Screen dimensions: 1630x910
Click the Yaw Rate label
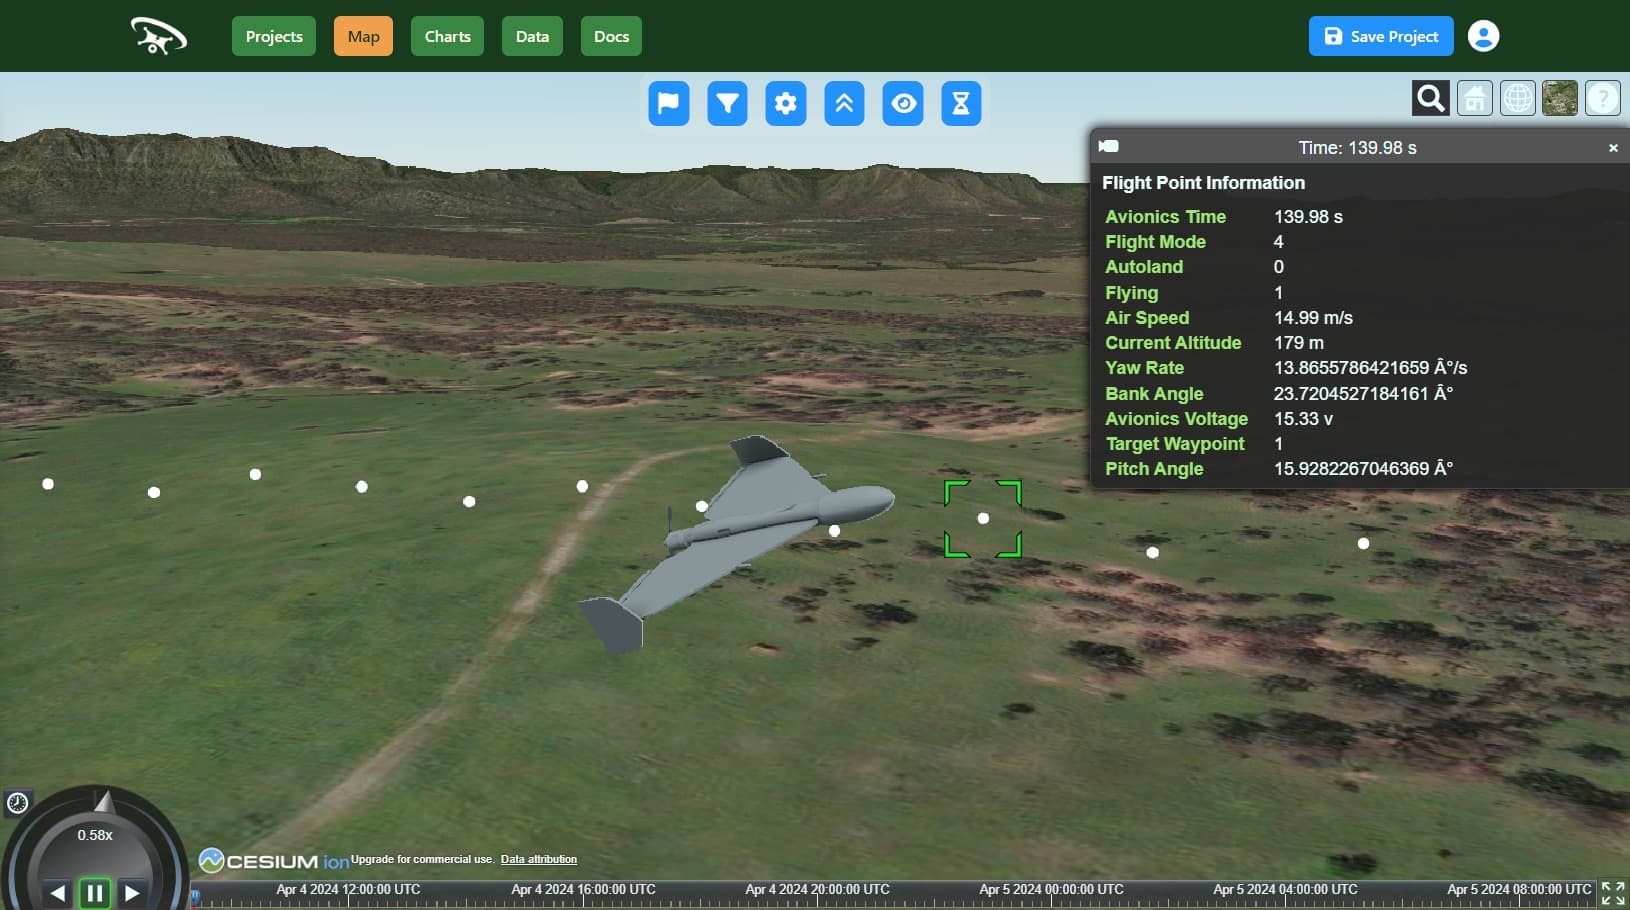(1144, 368)
